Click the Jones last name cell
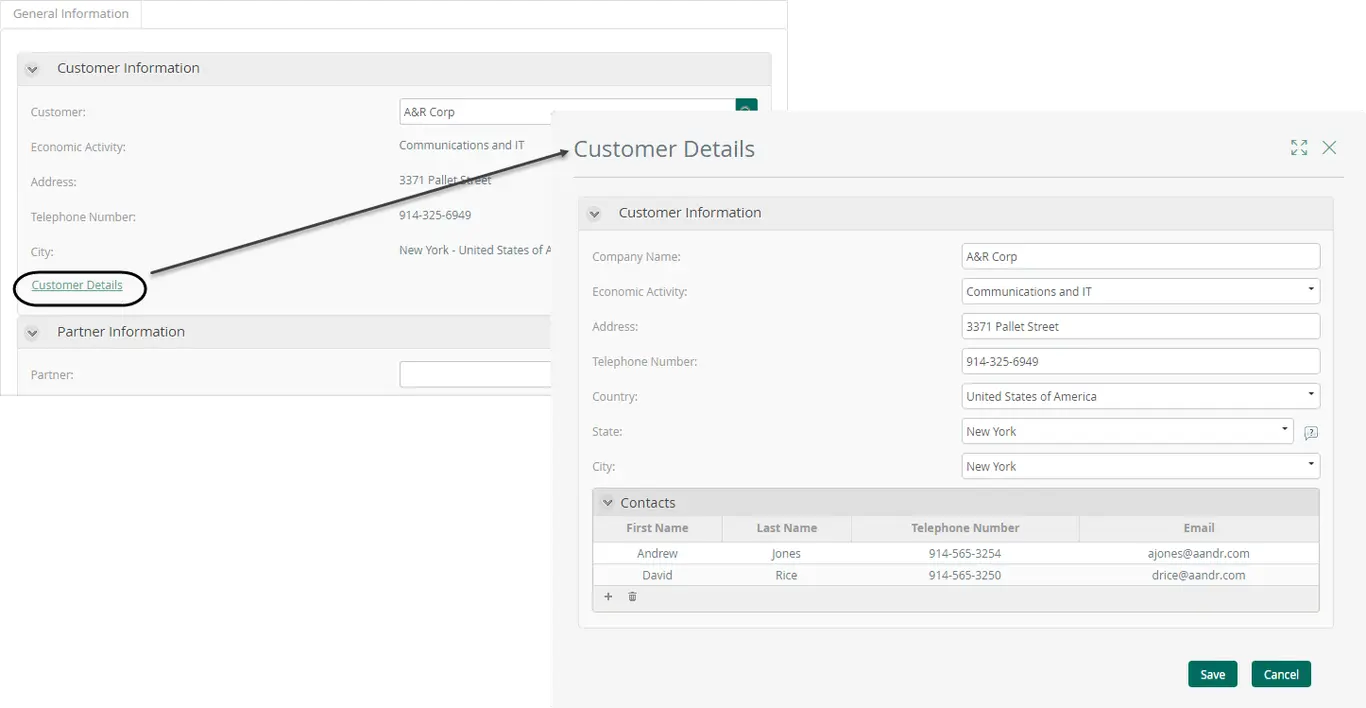Image resolution: width=1366 pixels, height=708 pixels. click(x=787, y=553)
